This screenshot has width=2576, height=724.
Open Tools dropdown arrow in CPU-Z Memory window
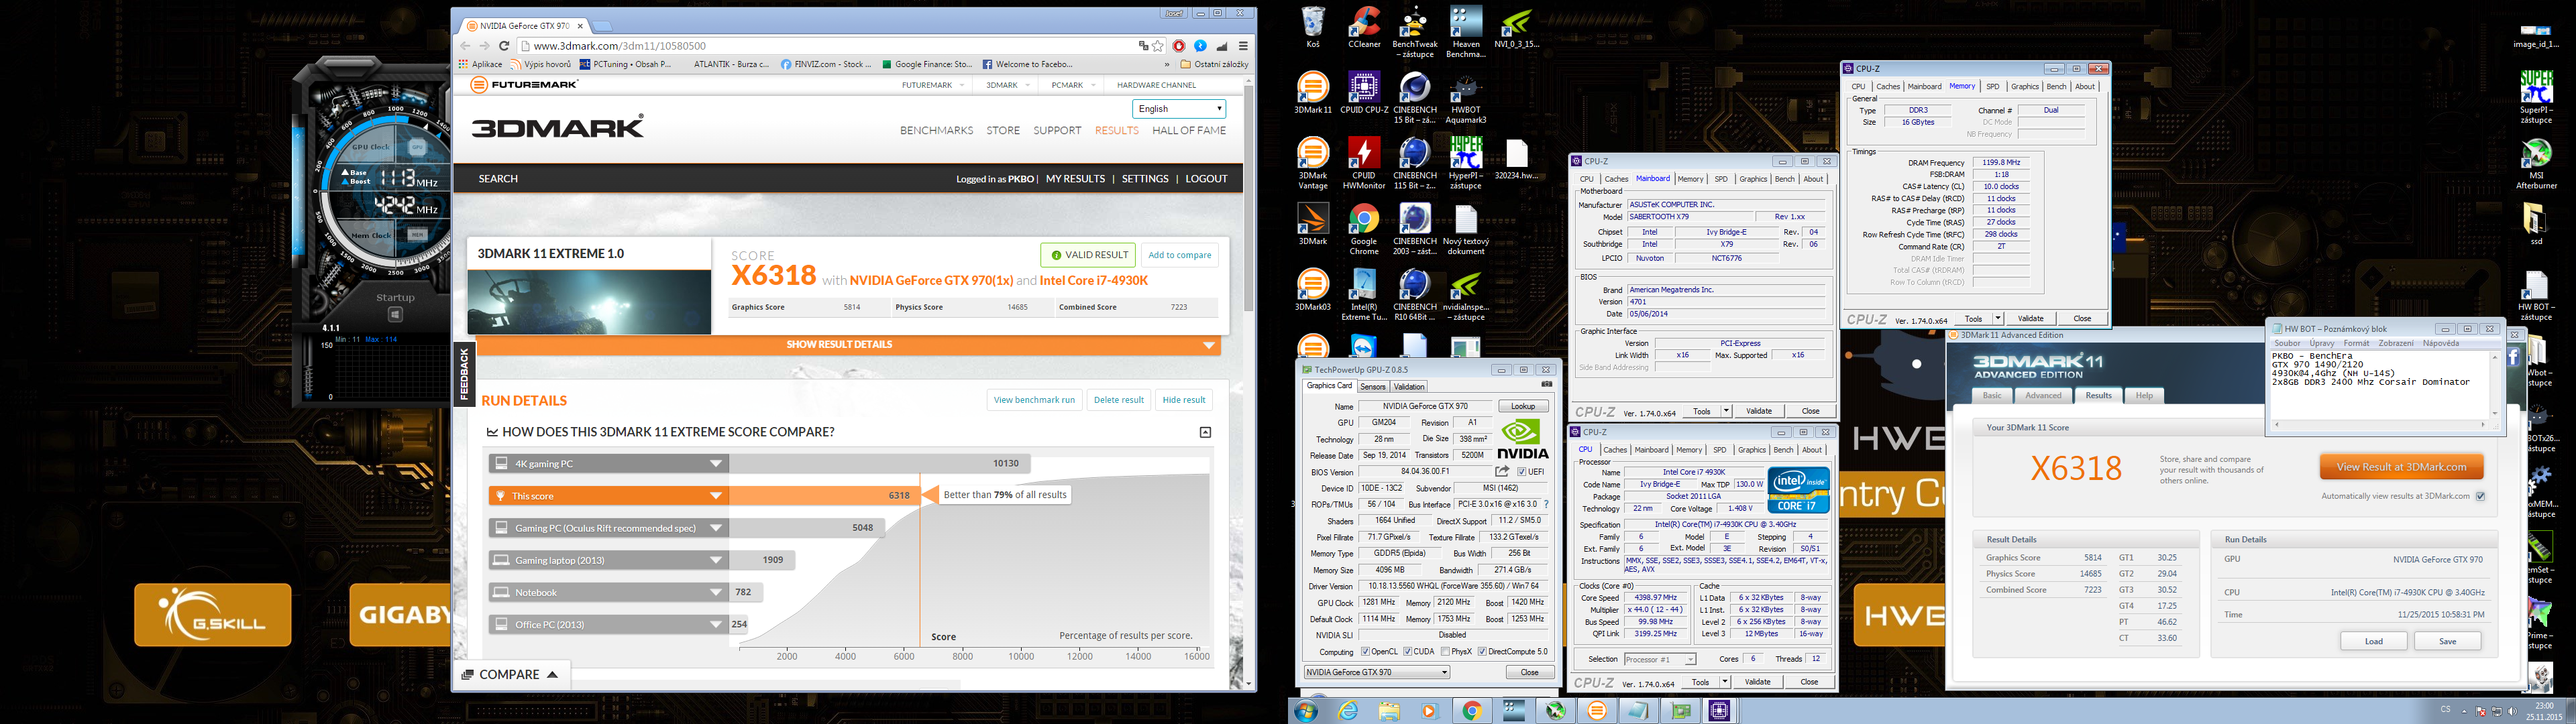click(1997, 319)
